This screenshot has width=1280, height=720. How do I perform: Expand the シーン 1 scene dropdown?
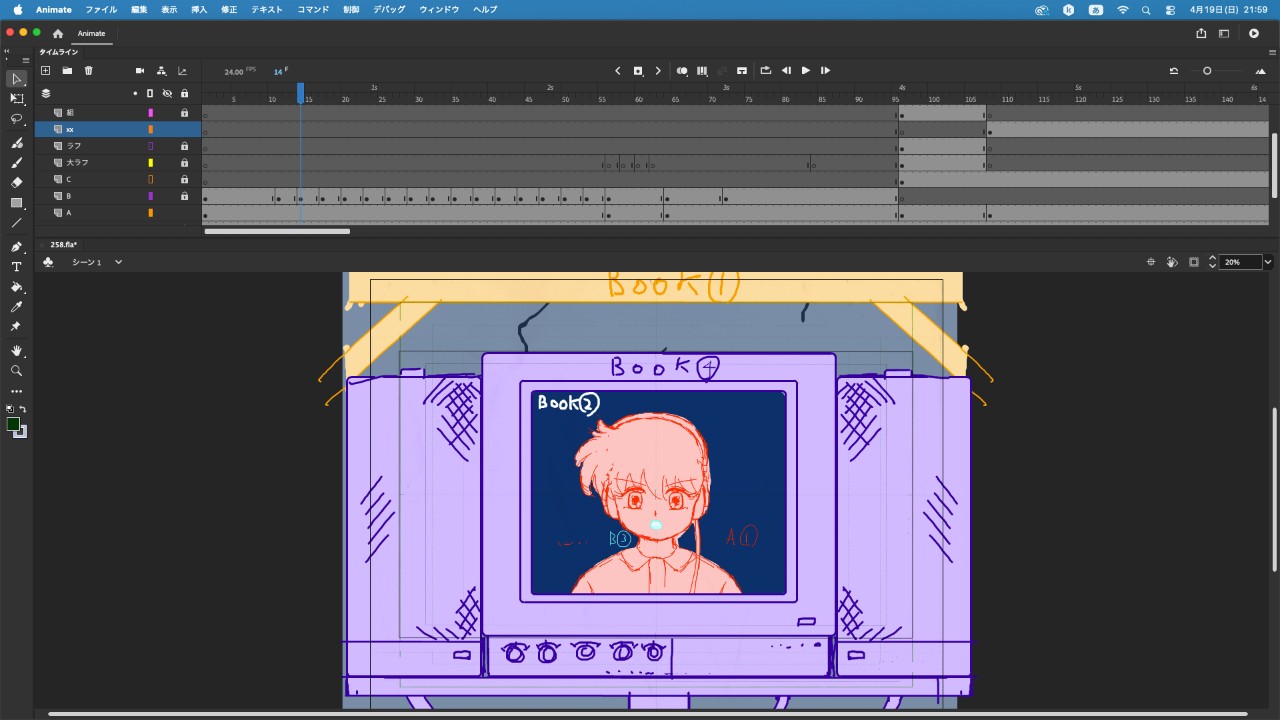(118, 262)
